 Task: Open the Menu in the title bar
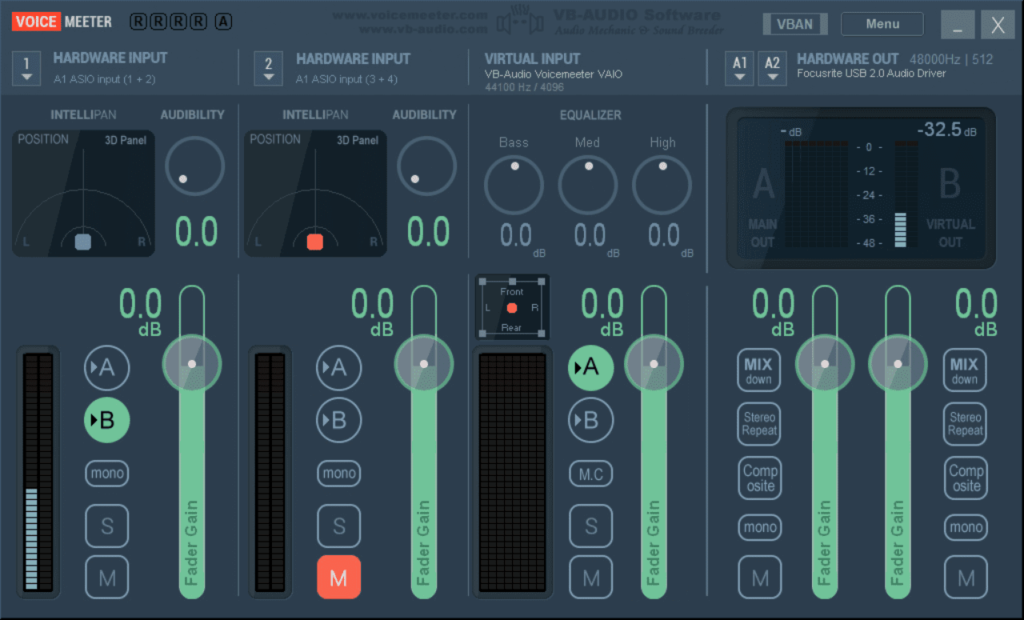pyautogui.click(x=882, y=23)
